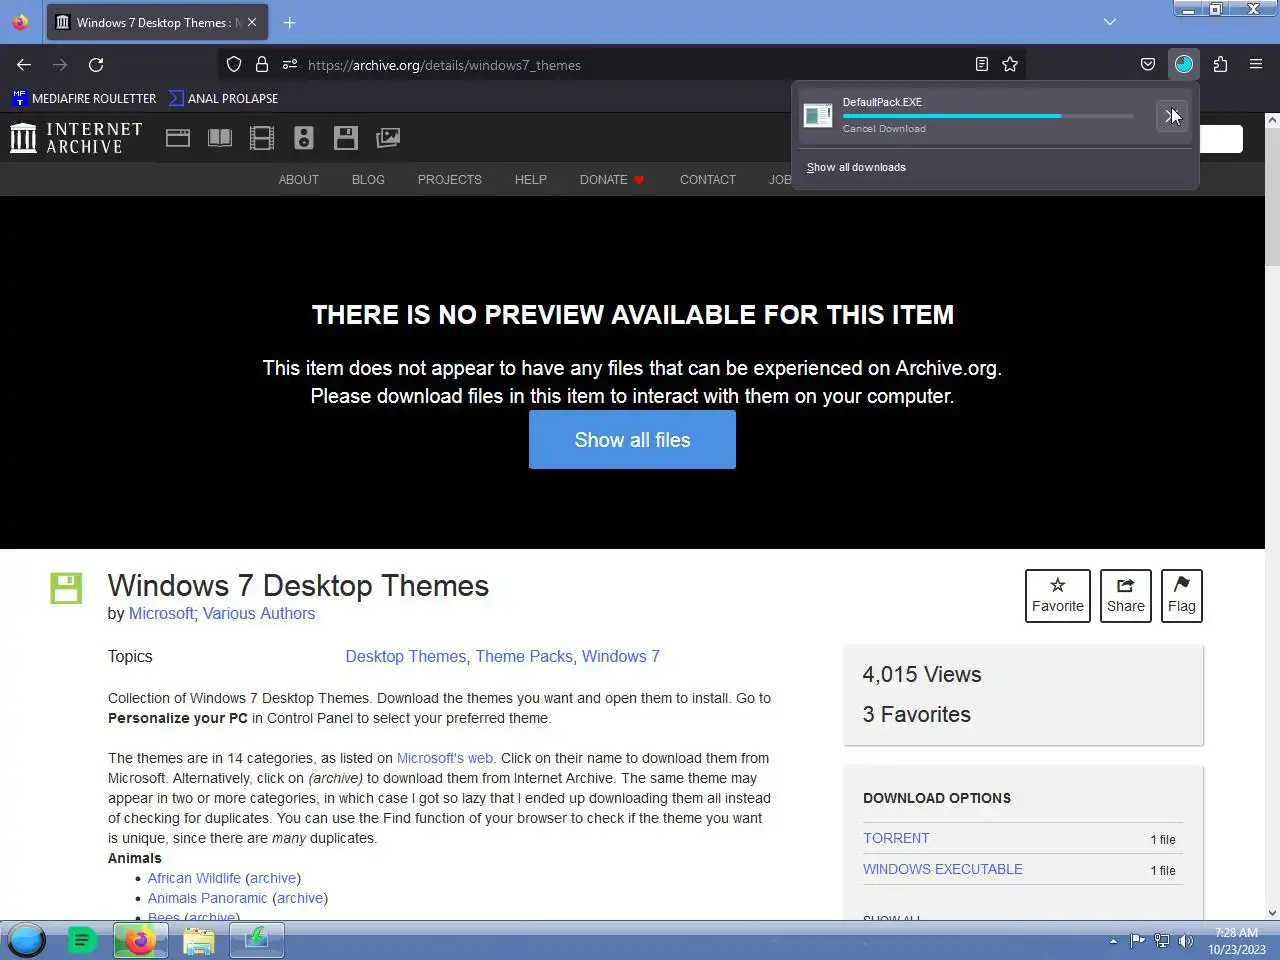Open the extensions puzzle icon
The image size is (1280, 960).
click(x=1220, y=65)
